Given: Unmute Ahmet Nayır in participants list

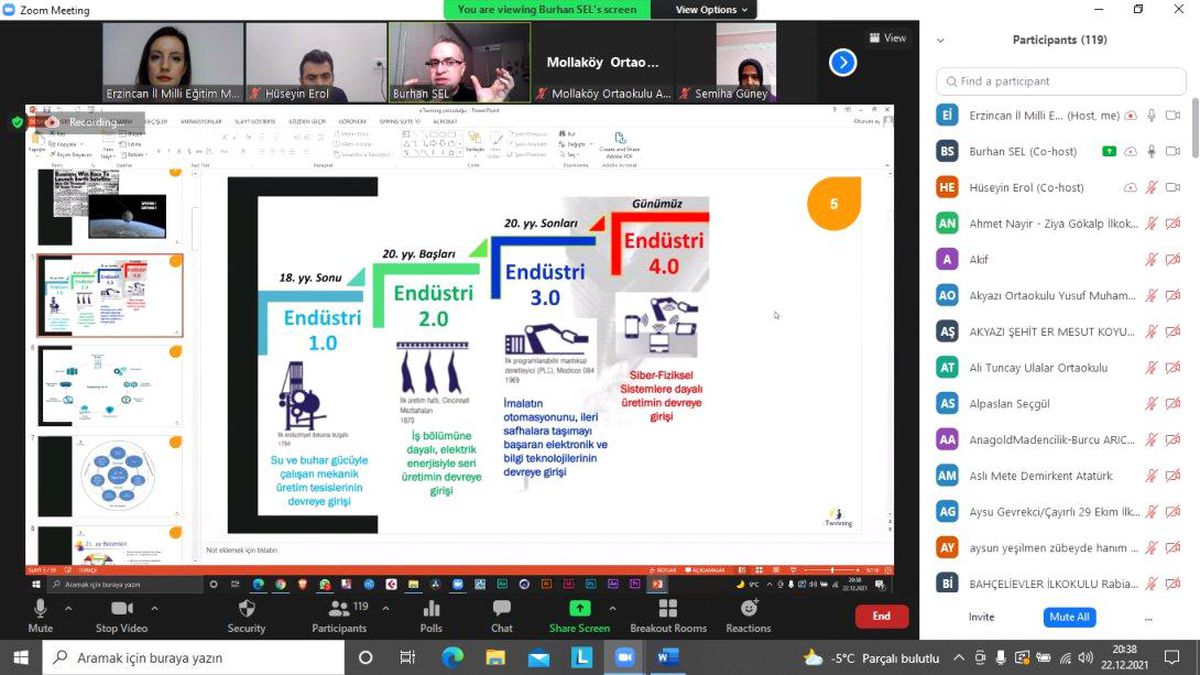Looking at the screenshot, I should [x=1152, y=223].
